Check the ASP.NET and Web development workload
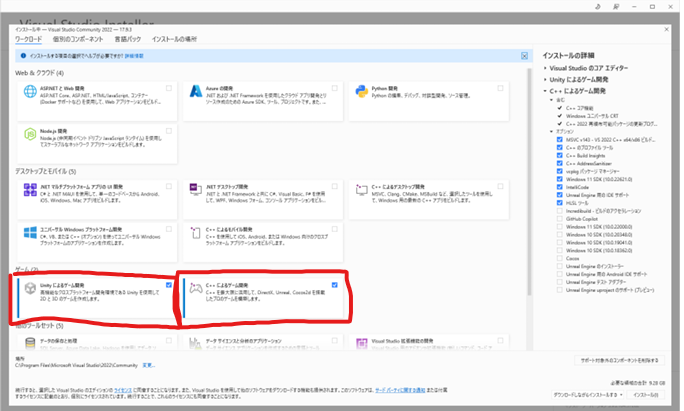The width and height of the screenshot is (684, 411). (x=169, y=88)
